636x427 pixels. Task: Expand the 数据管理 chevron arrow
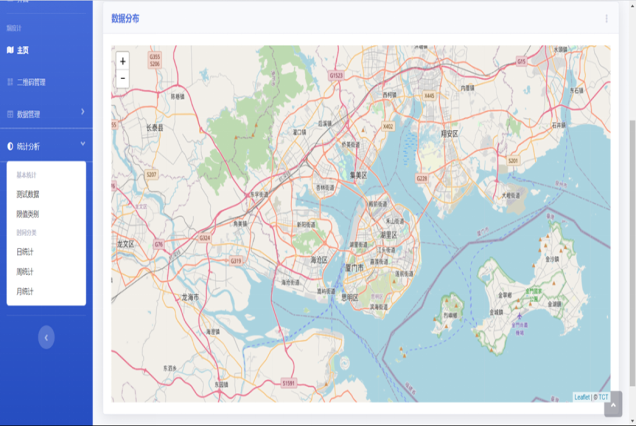(83, 112)
